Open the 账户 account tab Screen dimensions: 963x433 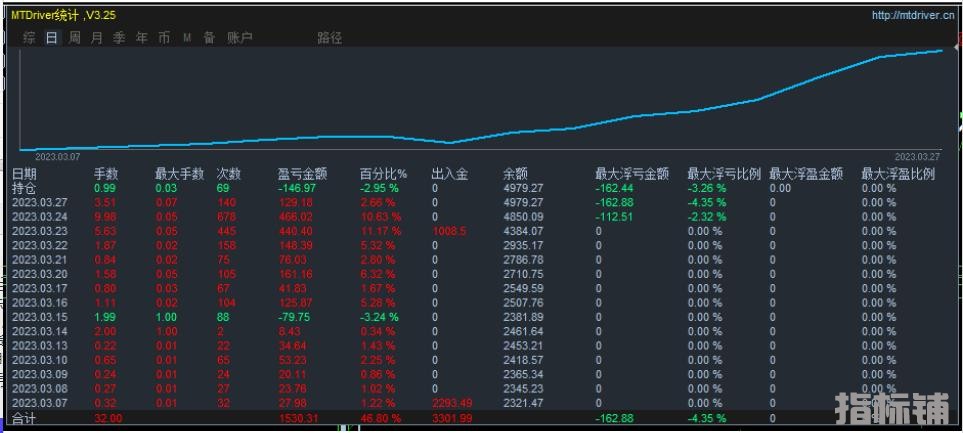[240, 38]
